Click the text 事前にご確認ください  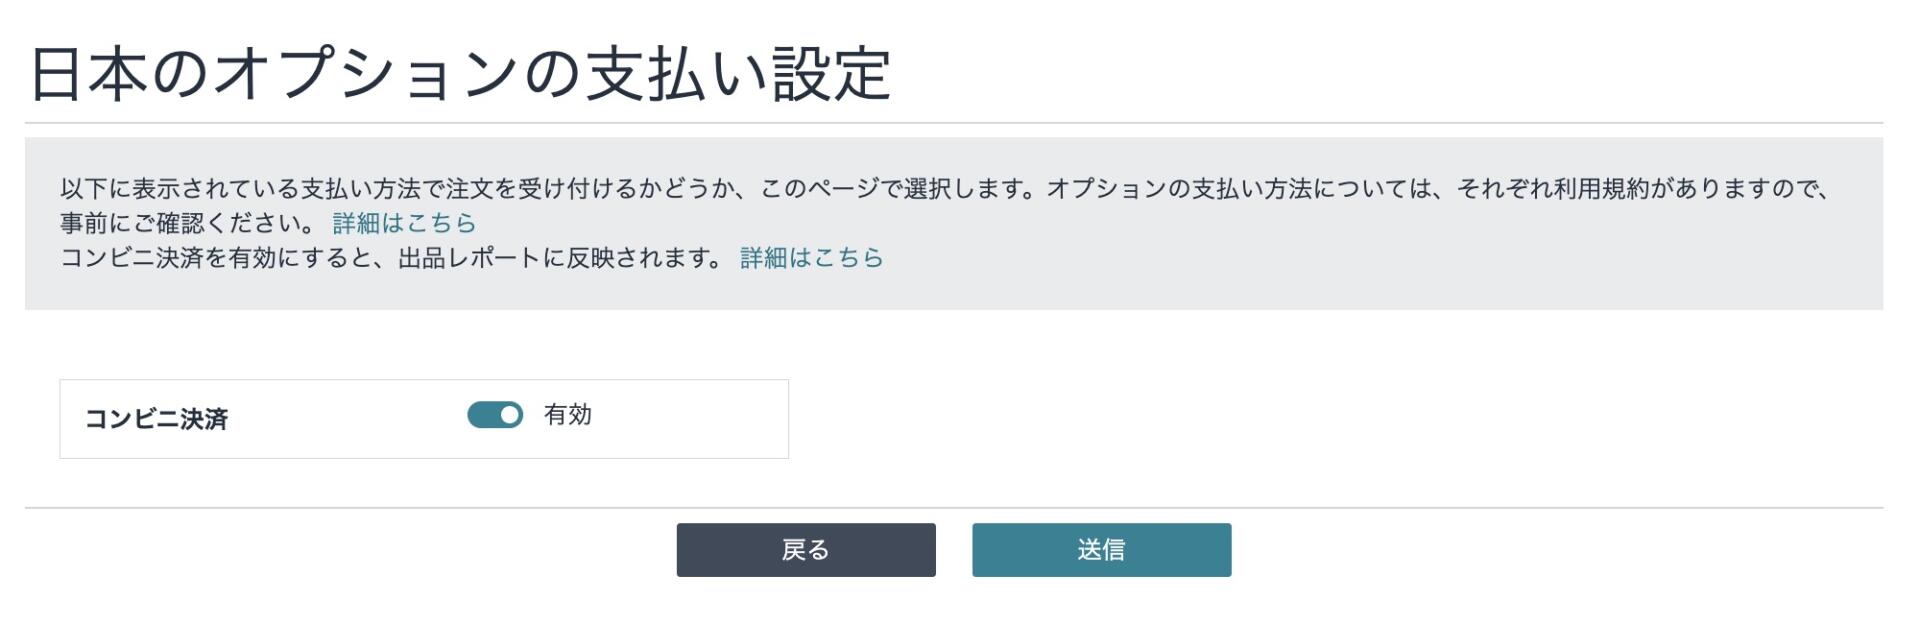coord(186,223)
